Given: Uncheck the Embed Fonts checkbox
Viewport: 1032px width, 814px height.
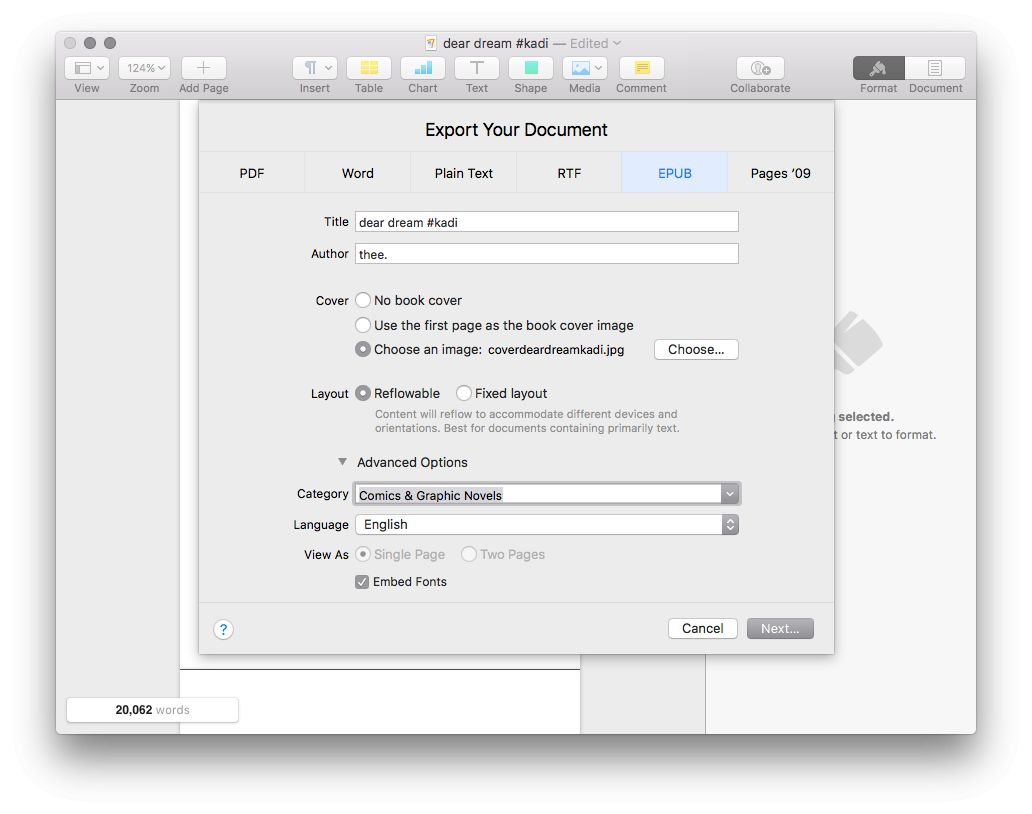Looking at the screenshot, I should click(x=362, y=582).
